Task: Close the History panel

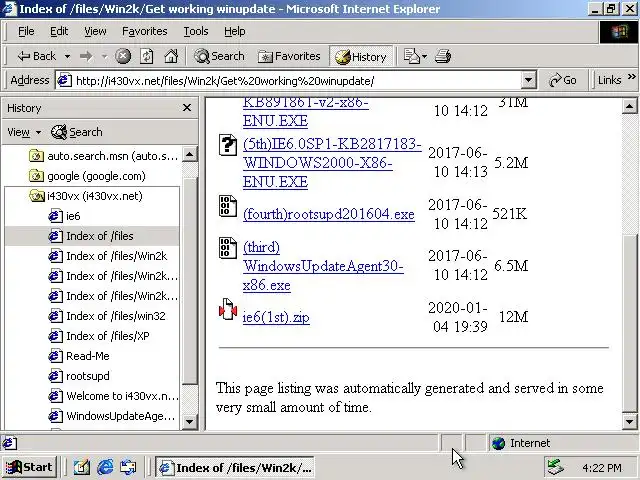Action: click(187, 108)
